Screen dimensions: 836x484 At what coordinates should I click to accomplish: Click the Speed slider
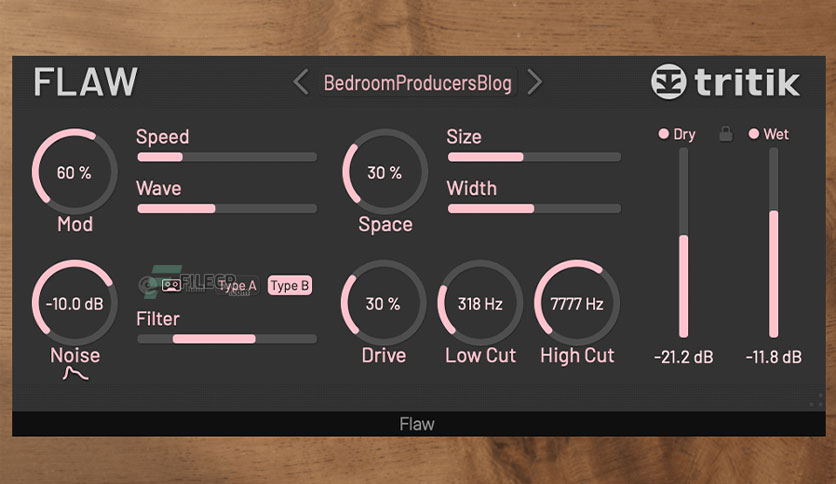[227, 157]
